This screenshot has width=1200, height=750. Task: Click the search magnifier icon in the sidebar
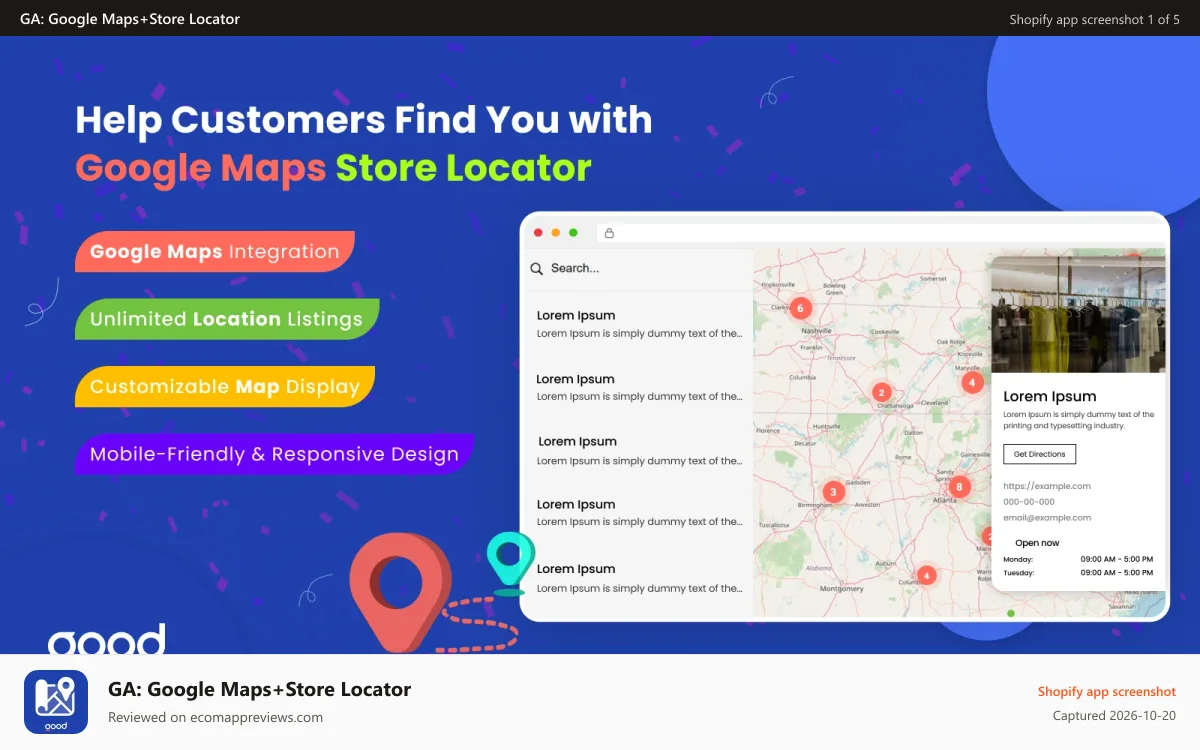pos(537,268)
